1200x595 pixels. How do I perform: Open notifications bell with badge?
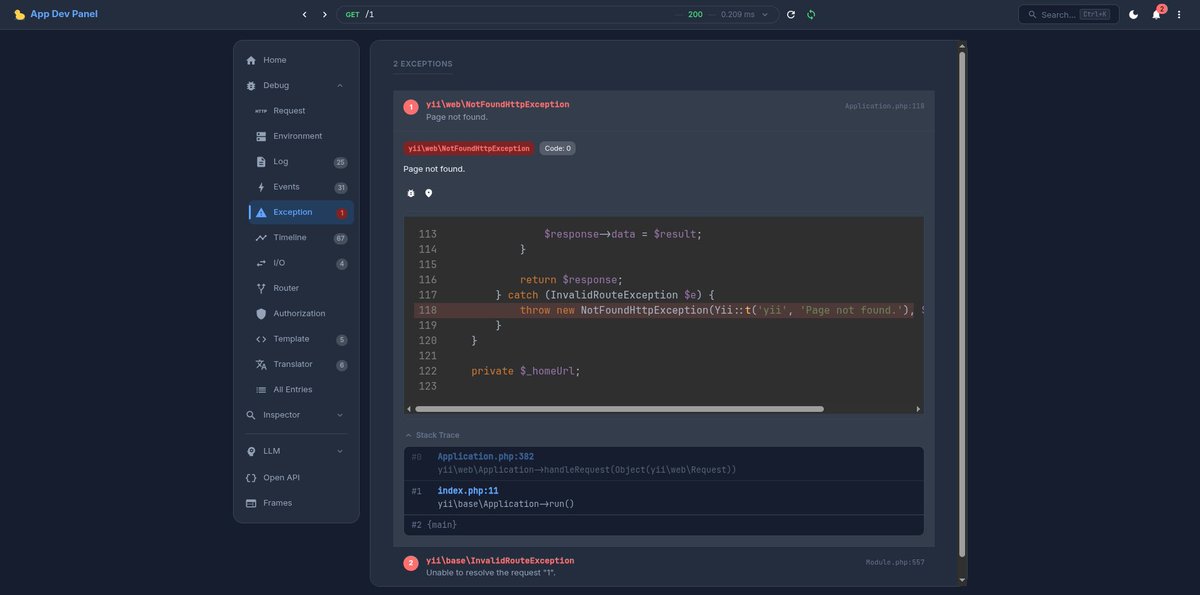1156,14
